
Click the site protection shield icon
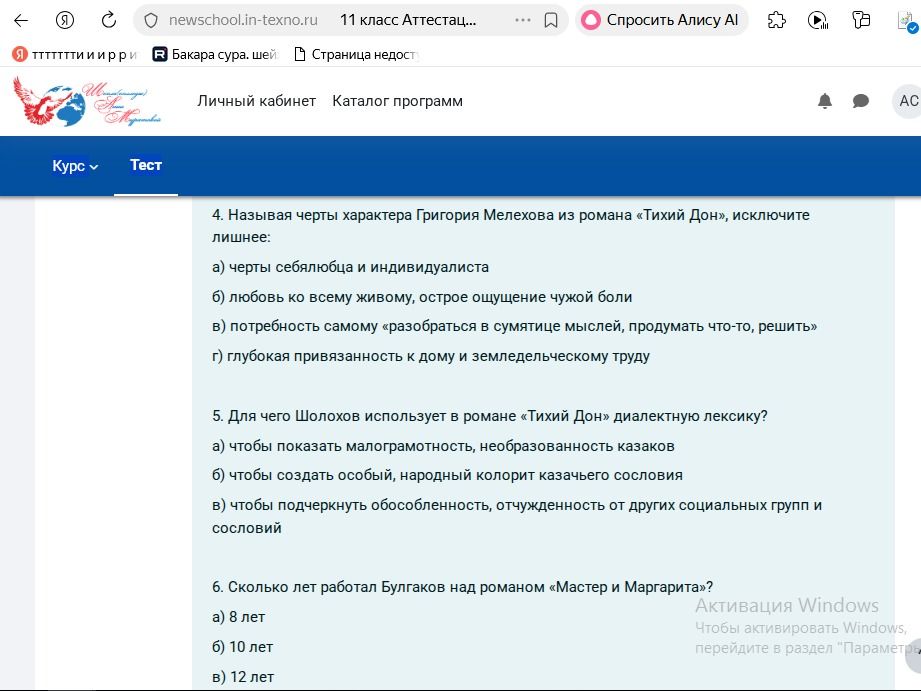tap(151, 21)
